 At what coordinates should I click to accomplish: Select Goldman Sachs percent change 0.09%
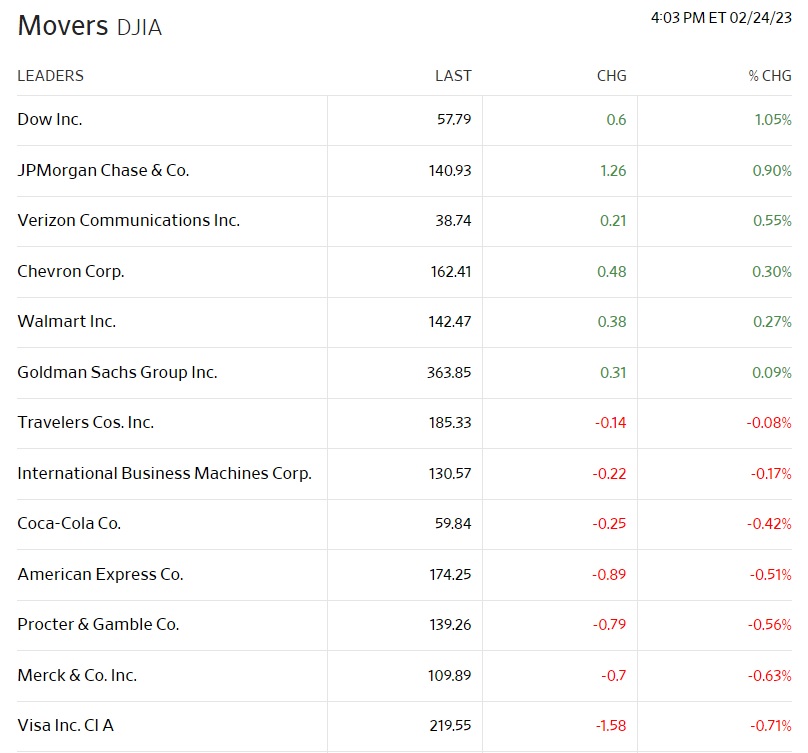(x=772, y=372)
